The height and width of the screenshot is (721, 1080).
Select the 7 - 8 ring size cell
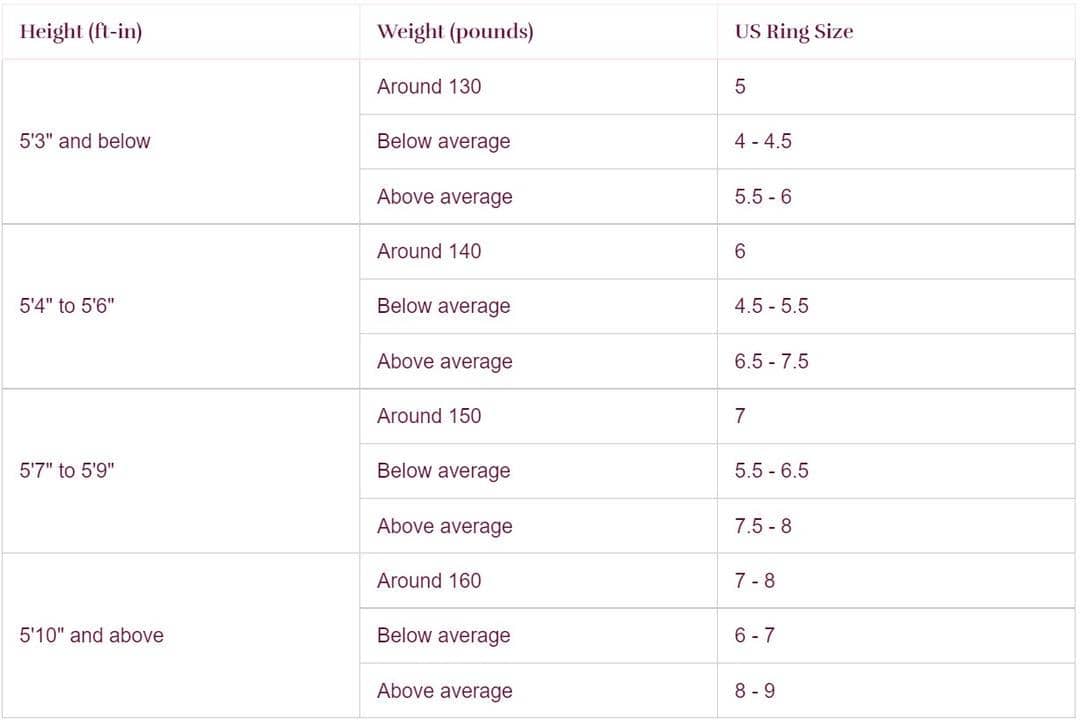pos(755,581)
